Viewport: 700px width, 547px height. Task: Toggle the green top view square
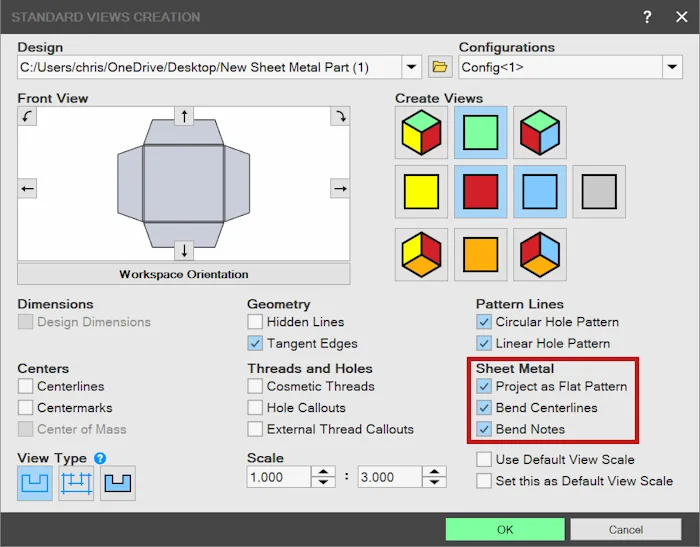pyautogui.click(x=480, y=133)
